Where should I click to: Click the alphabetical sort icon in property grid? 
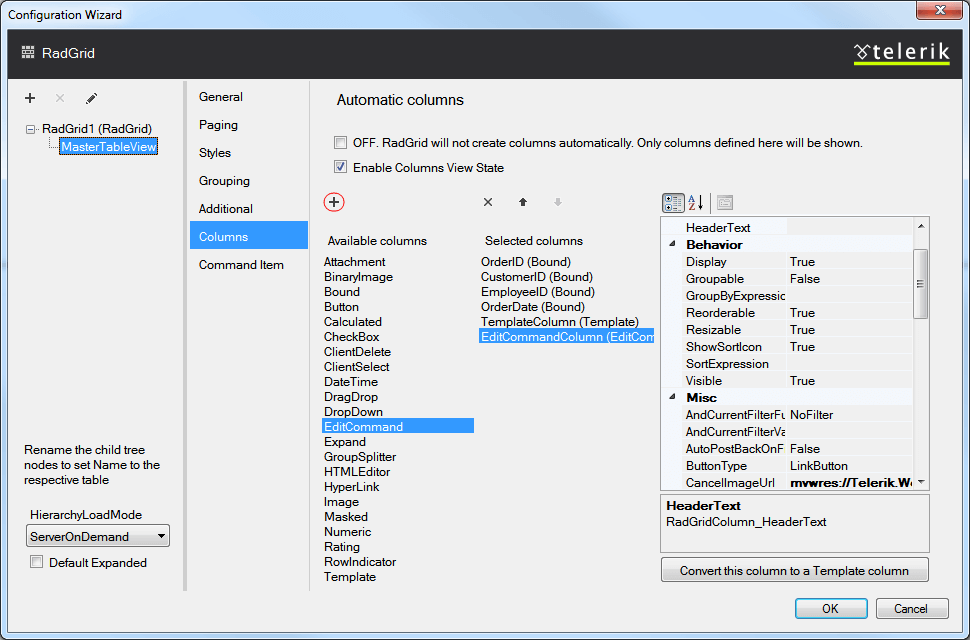tap(695, 202)
